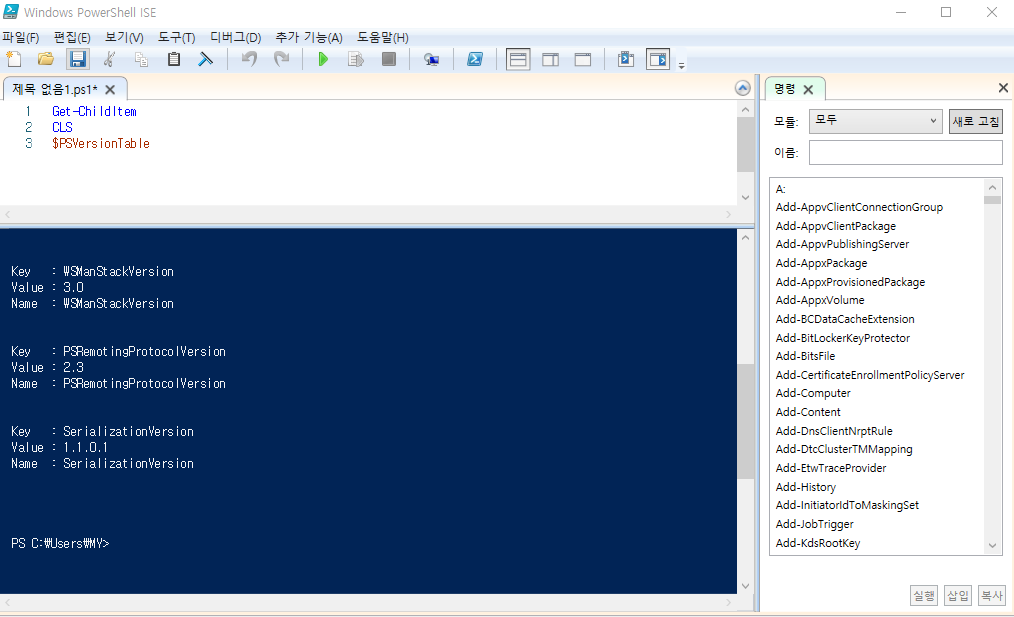Close the 명령 tab
Viewport: 1014px width, 617px height.
coord(808,90)
